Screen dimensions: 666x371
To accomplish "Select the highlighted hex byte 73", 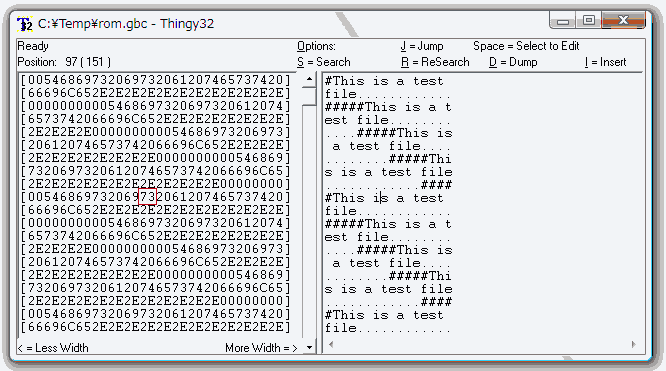I will 147,197.
